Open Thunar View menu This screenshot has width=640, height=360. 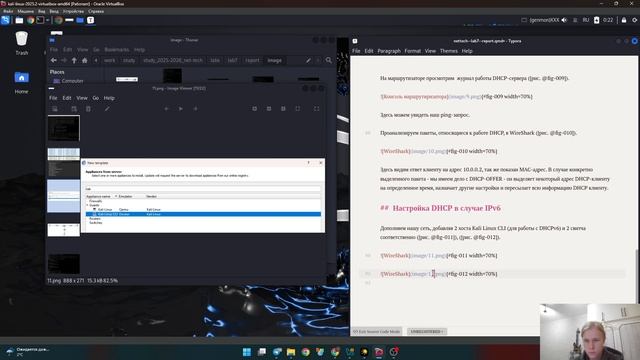click(82, 50)
